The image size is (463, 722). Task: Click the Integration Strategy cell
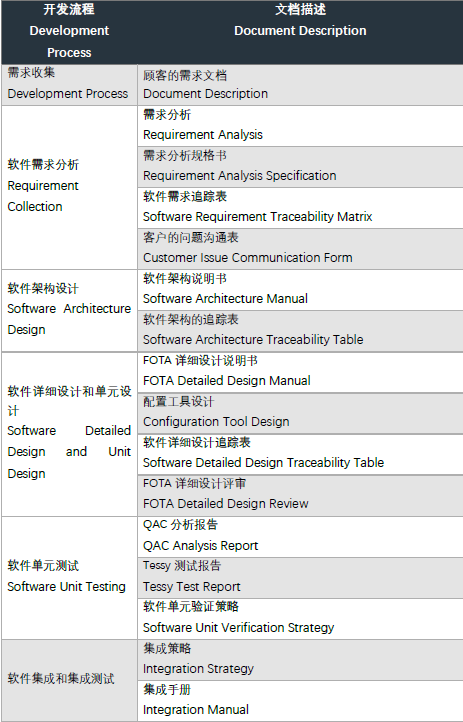[300, 659]
